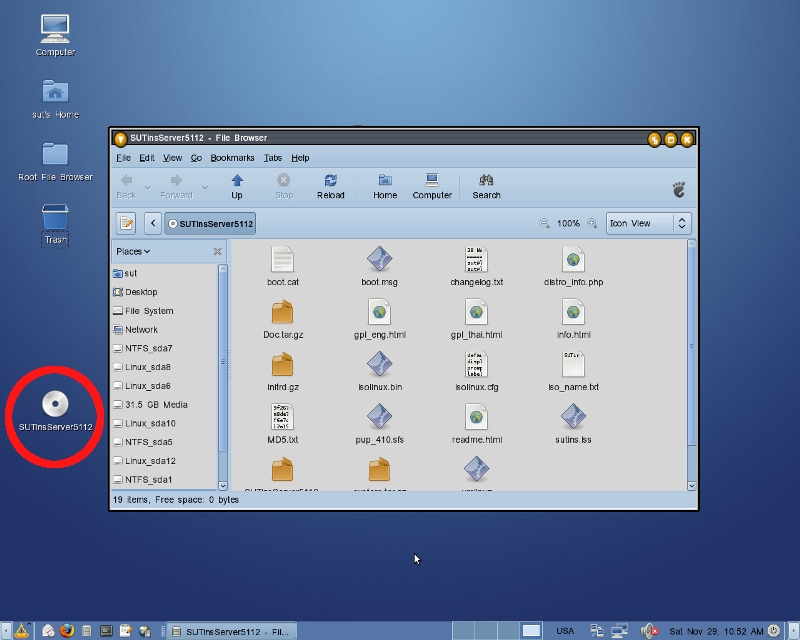Launch Firefox from the bottom panel
Viewport: 800px width, 640px height.
67,631
